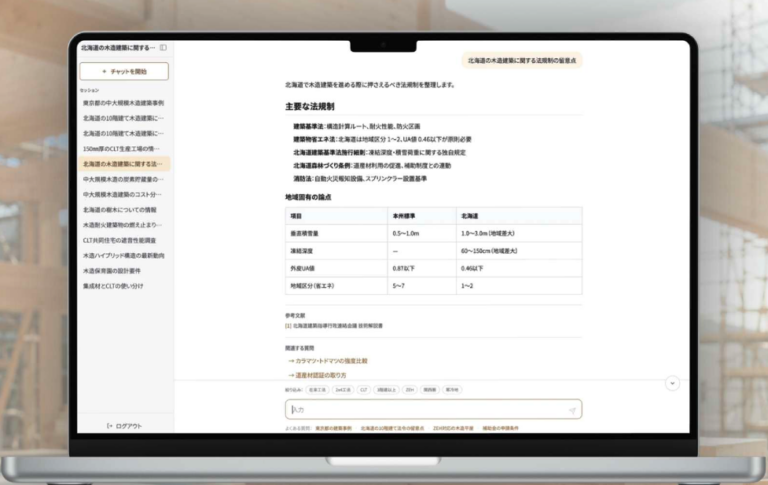
Task: Open session 木造耐火建築物の燃え止まり…
Action: (123, 225)
